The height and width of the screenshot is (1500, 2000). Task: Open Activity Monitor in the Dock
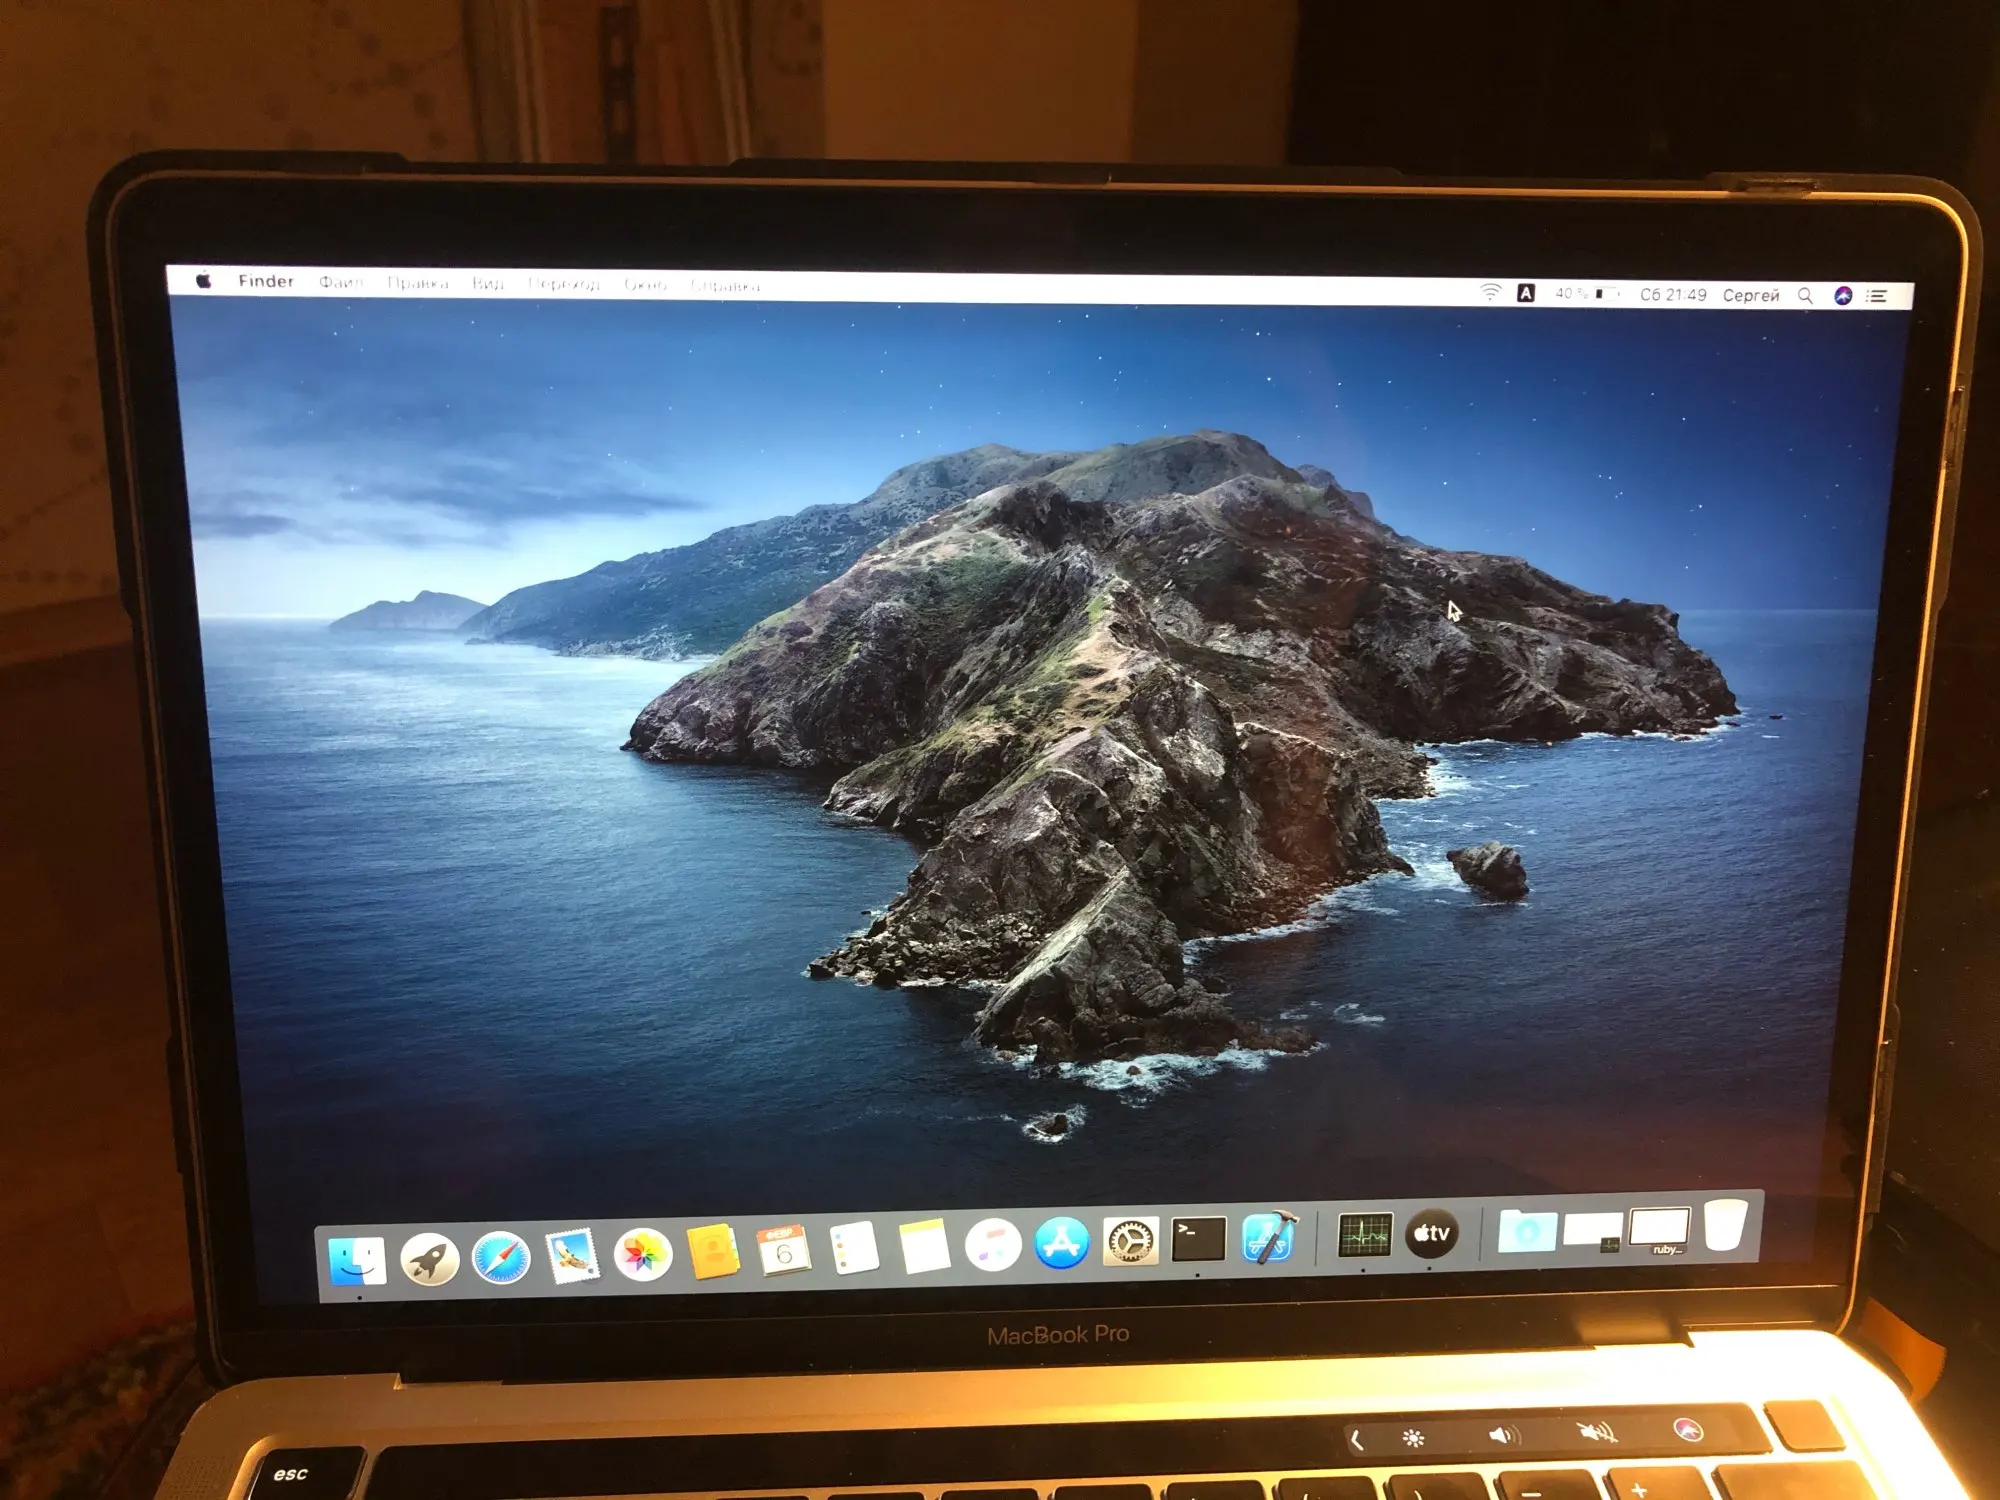click(x=1365, y=1235)
